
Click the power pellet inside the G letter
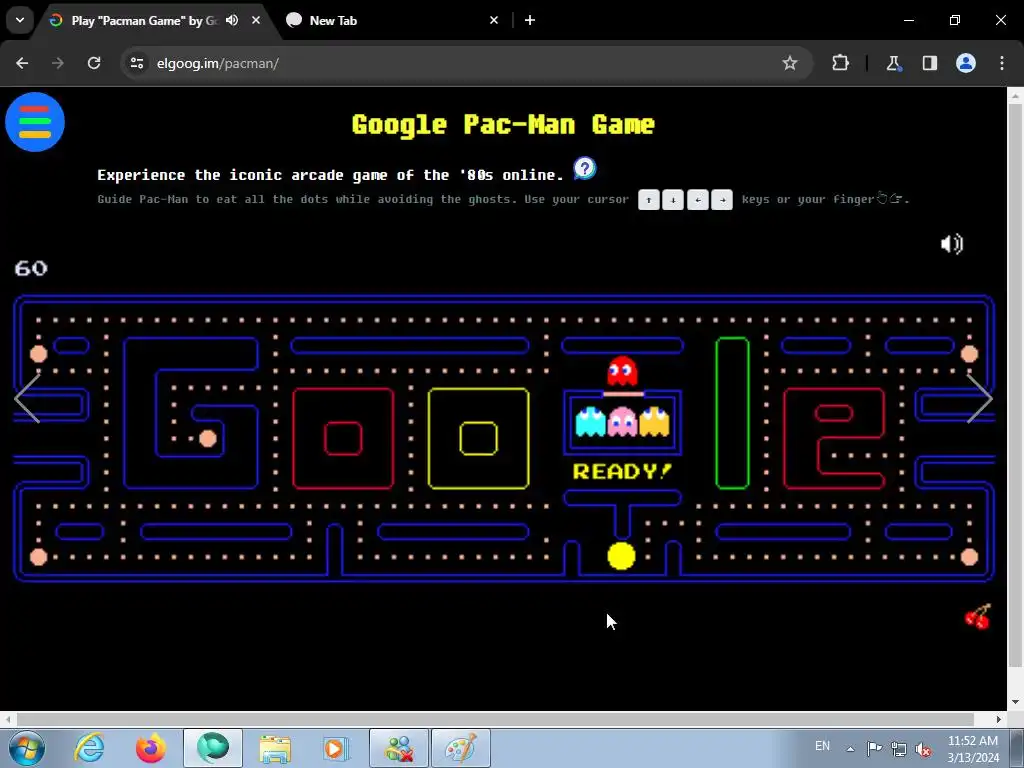[208, 438]
